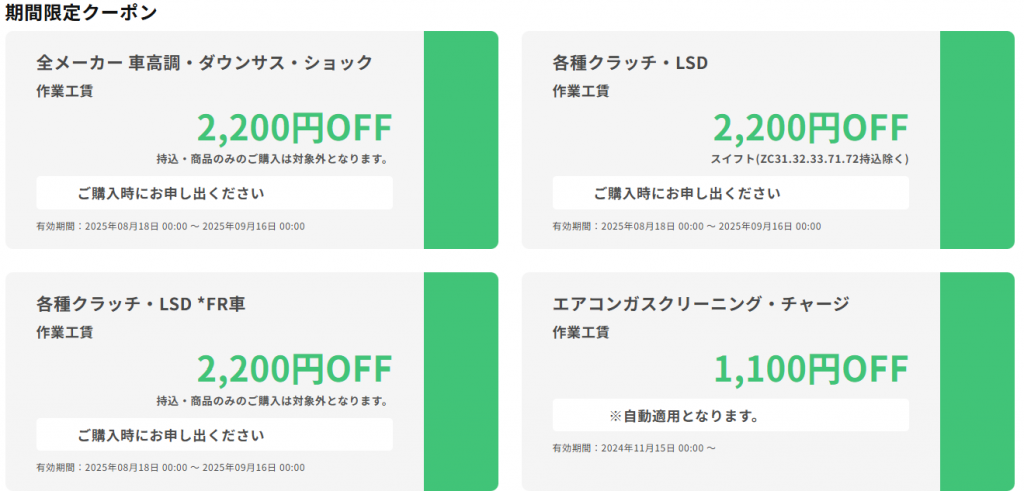This screenshot has height=491, width=1024.
Task: Click 2,200円OFF in the FR車 coupon
Action: tap(295, 370)
